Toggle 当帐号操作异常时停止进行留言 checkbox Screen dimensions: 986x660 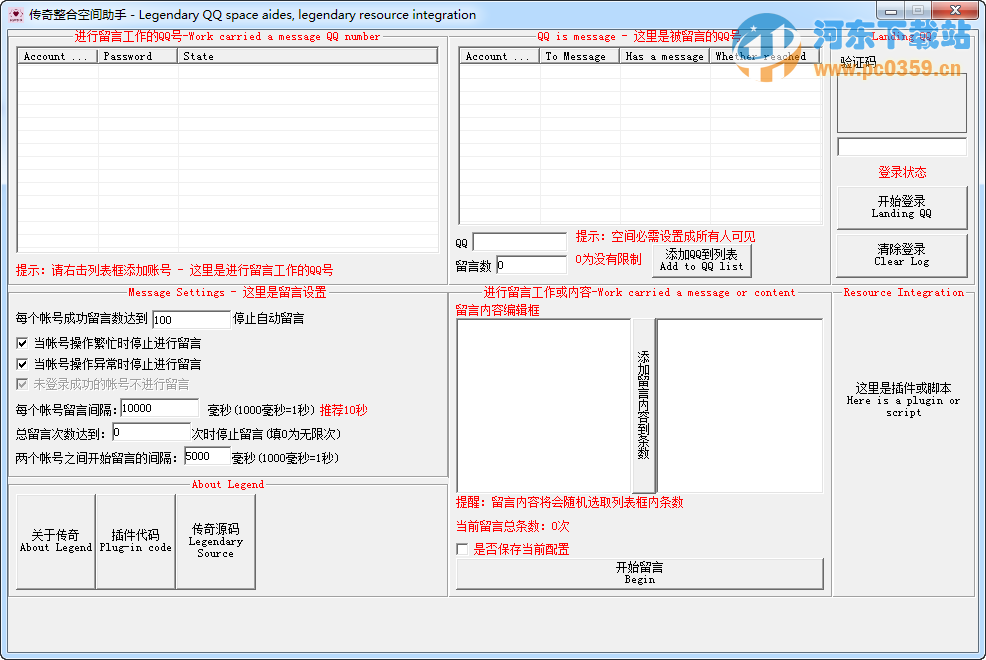tap(22, 364)
